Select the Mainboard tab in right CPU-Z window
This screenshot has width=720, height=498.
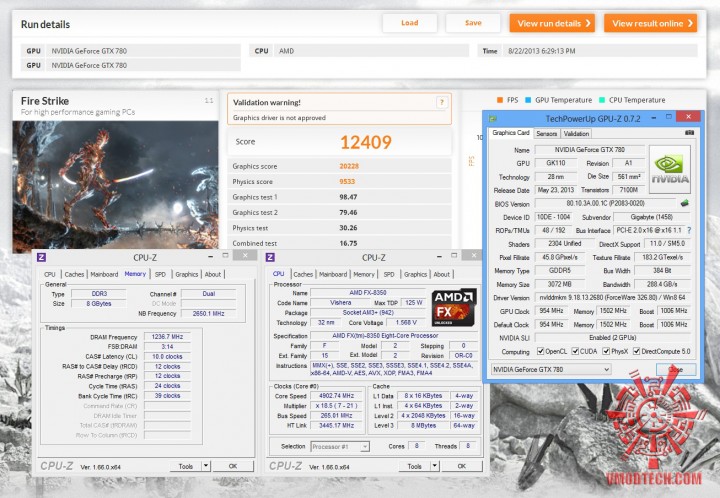pyautogui.click(x=333, y=274)
